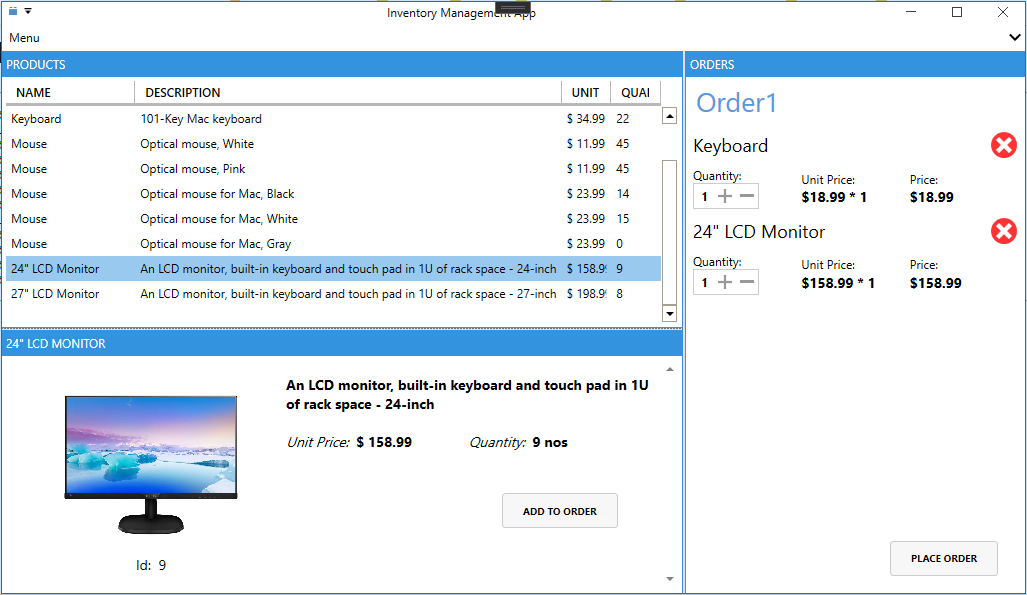Click the blue app icon in the title bar
1027x595 pixels.
[x=11, y=11]
